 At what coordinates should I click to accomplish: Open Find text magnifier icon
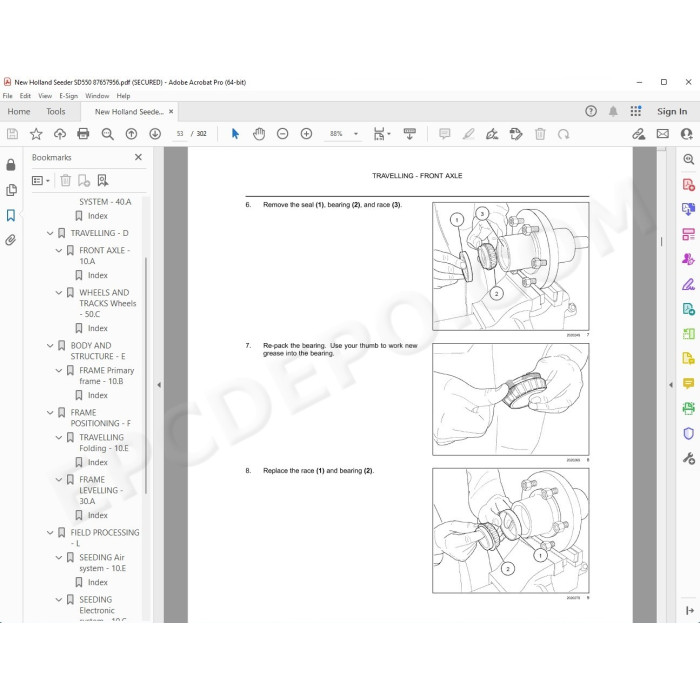107,134
